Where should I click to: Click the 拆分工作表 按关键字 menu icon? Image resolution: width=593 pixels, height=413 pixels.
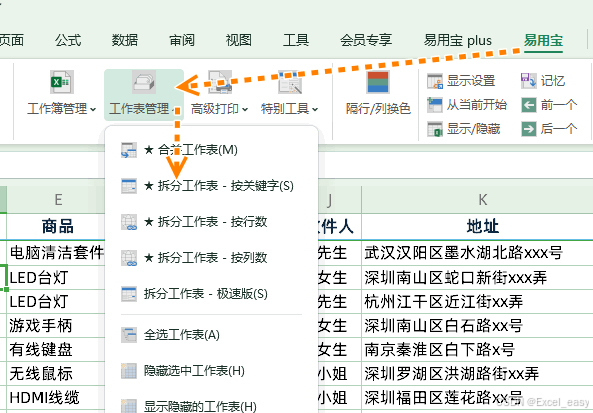pos(129,186)
